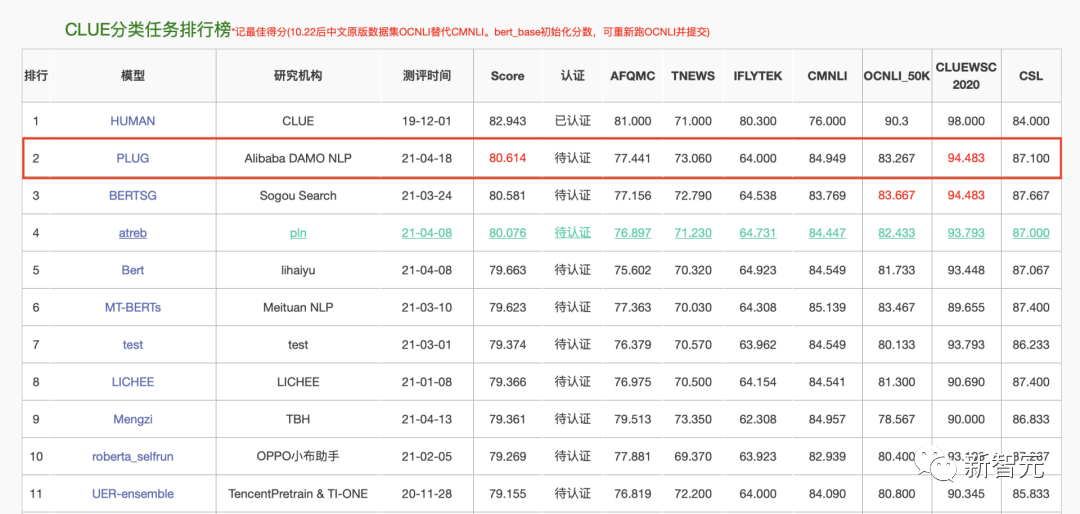Select the date 20-11-28

(x=426, y=493)
